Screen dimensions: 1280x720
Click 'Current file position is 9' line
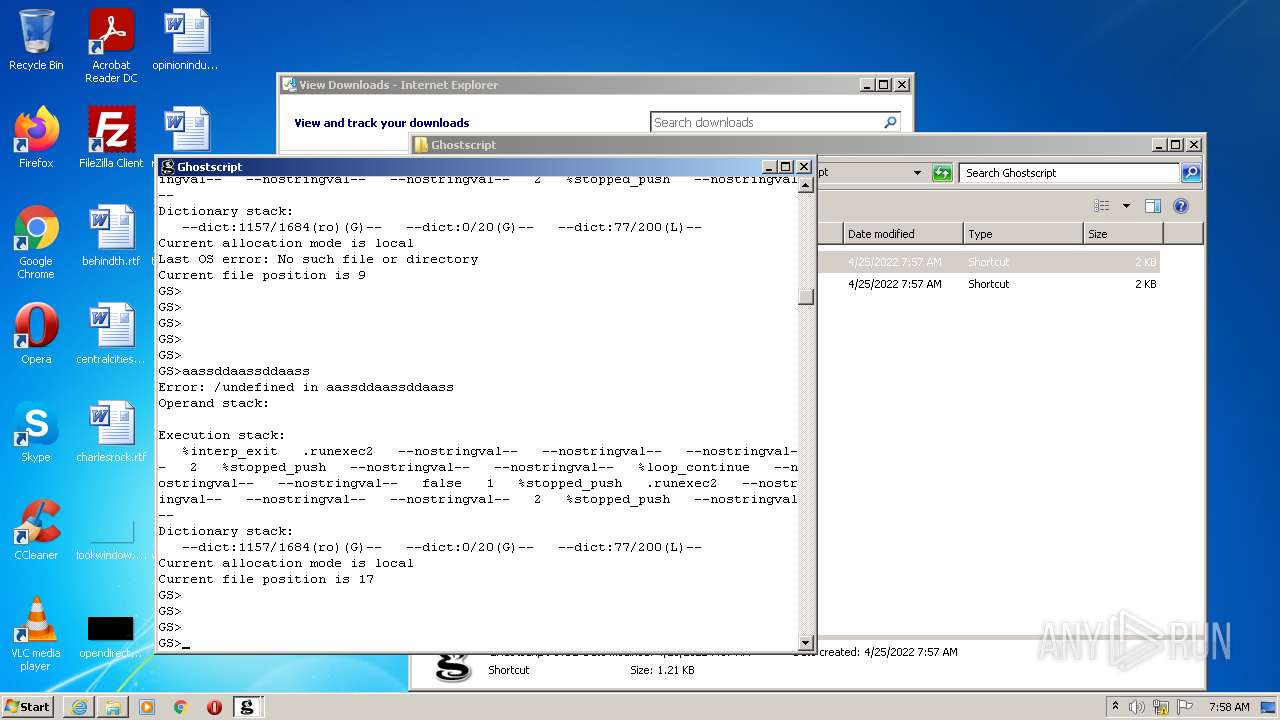pos(262,275)
